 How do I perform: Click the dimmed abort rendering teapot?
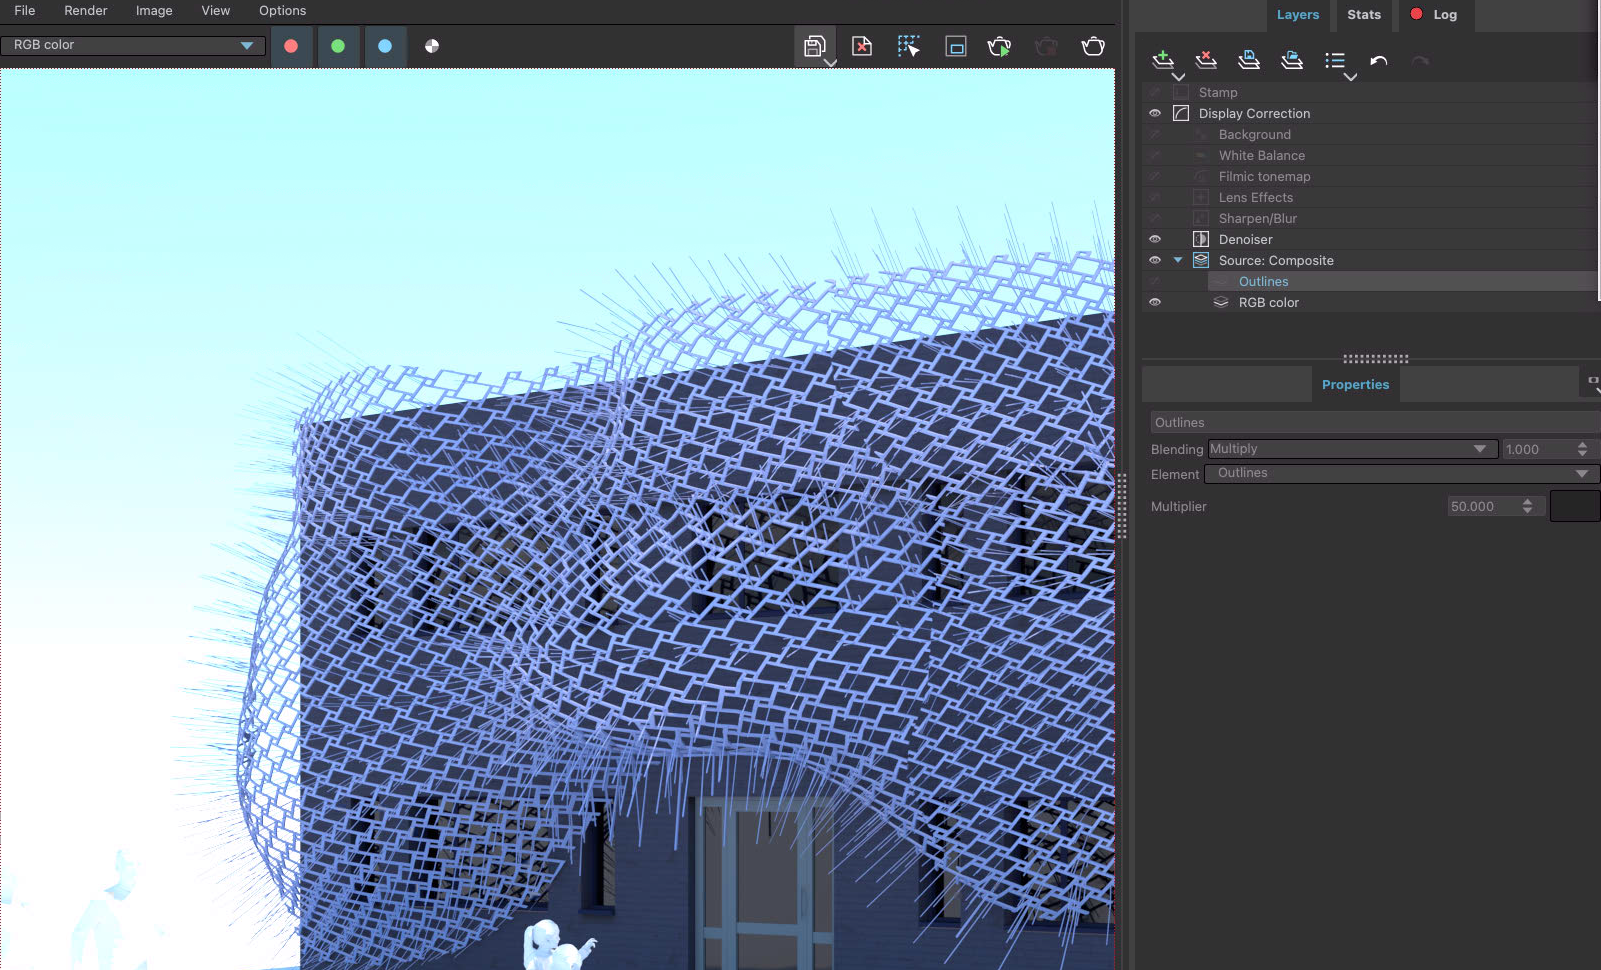click(1046, 46)
